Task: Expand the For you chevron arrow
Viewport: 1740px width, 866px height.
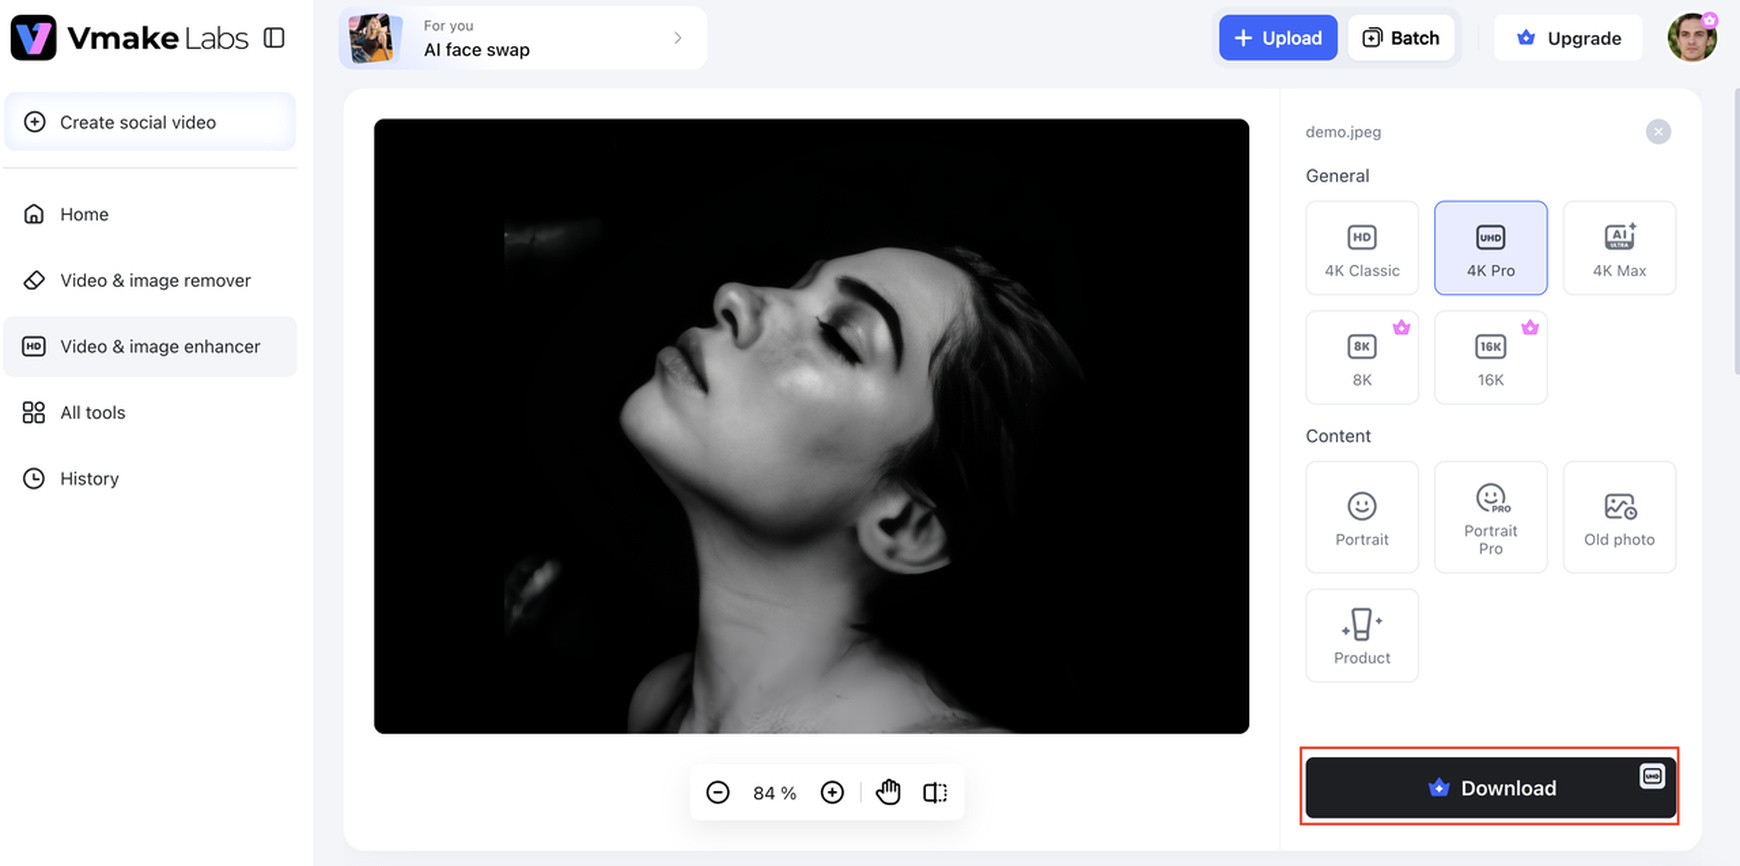Action: tap(678, 38)
